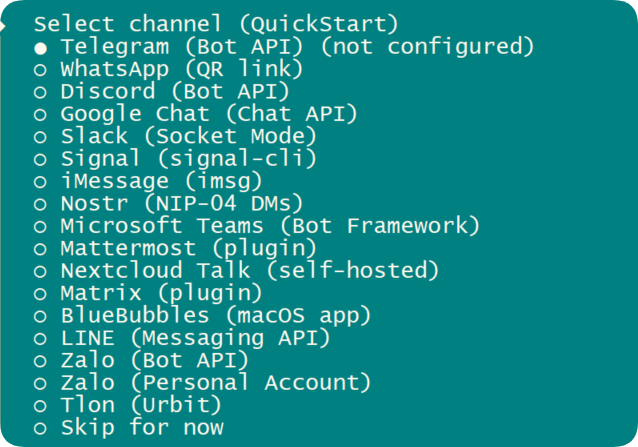Image resolution: width=638 pixels, height=447 pixels.
Task: Click the Select channel (QuickStart) prompt heading
Action: 216,24
